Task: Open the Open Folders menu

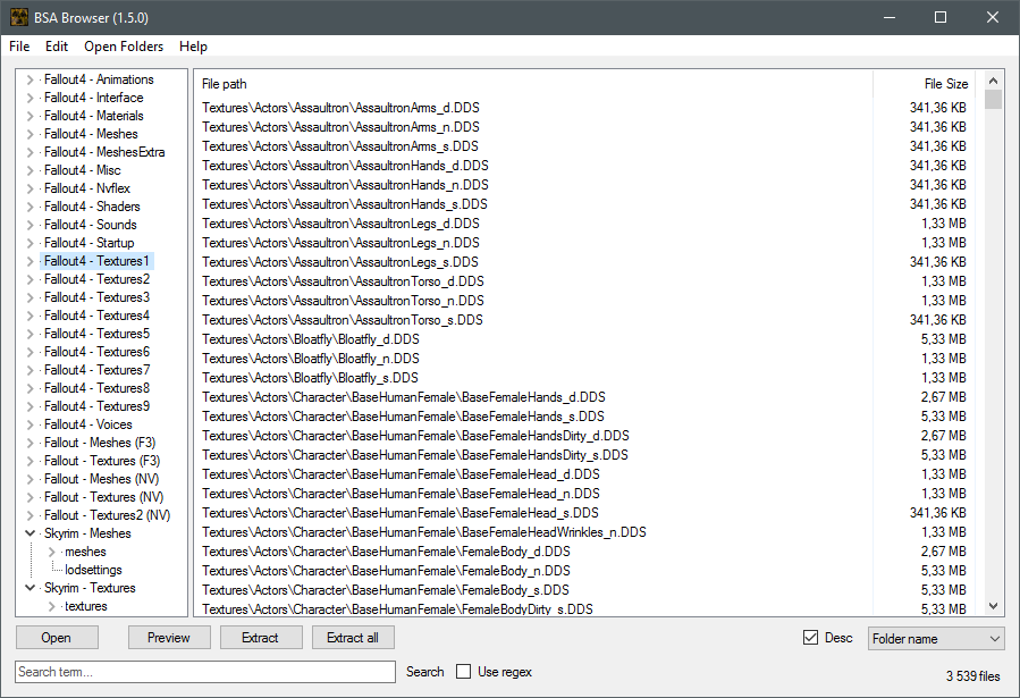Action: pyautogui.click(x=124, y=46)
